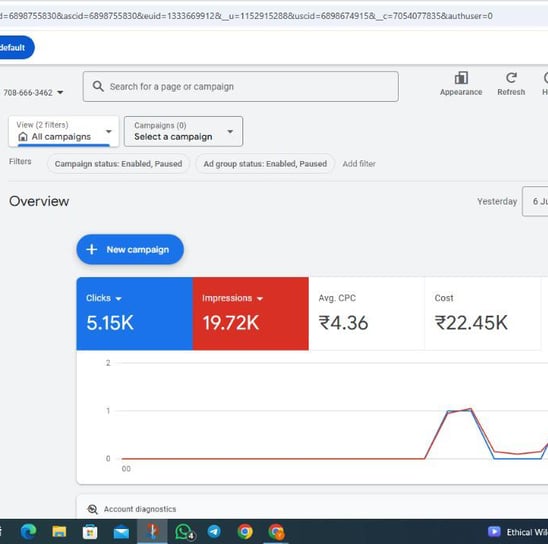
Task: Open the date range picker next to Yesterday
Action: (x=535, y=201)
